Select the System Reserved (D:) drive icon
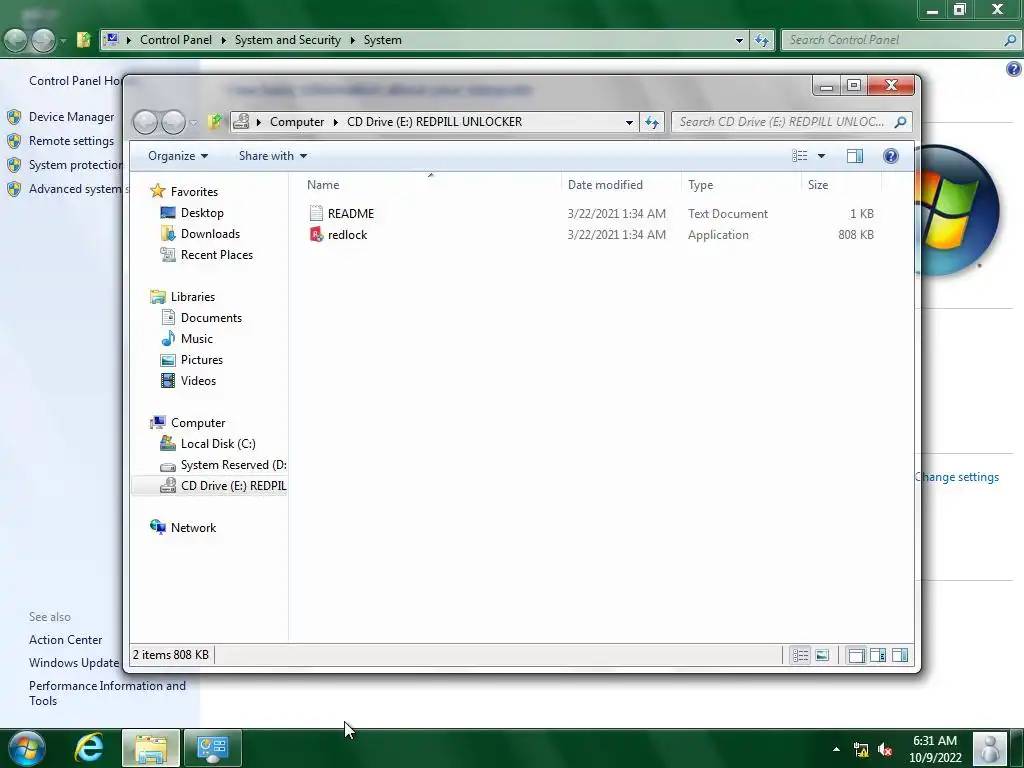Screen dimensions: 1024x768 coord(168,466)
